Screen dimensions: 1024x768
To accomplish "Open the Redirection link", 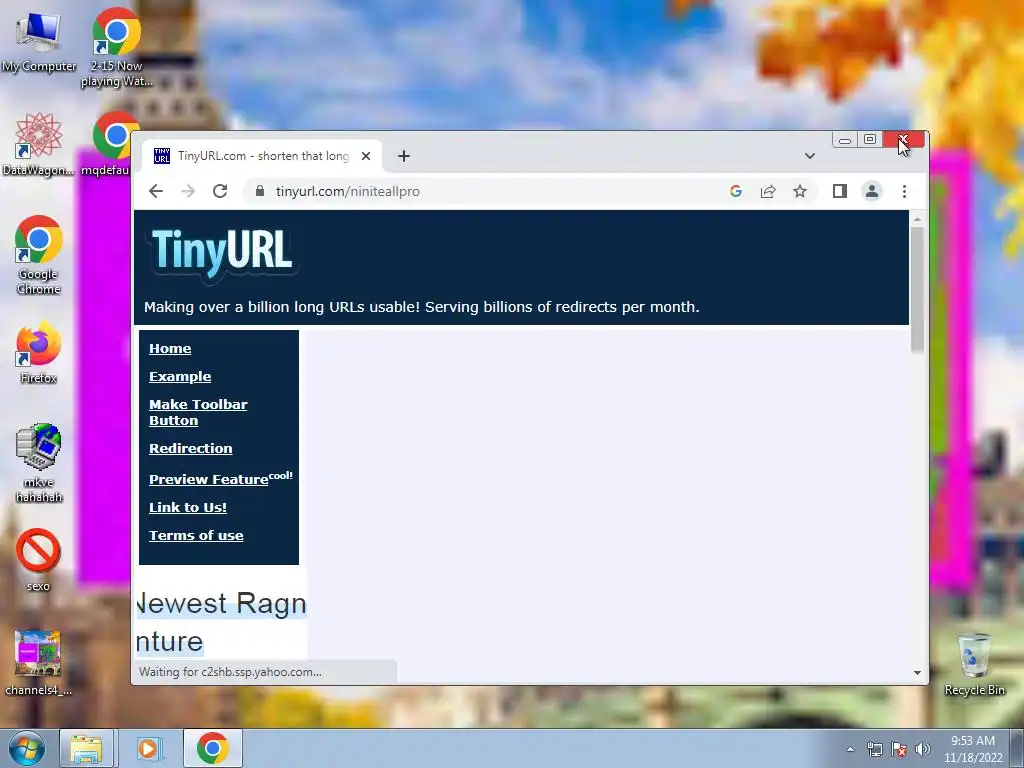I will 191,449.
